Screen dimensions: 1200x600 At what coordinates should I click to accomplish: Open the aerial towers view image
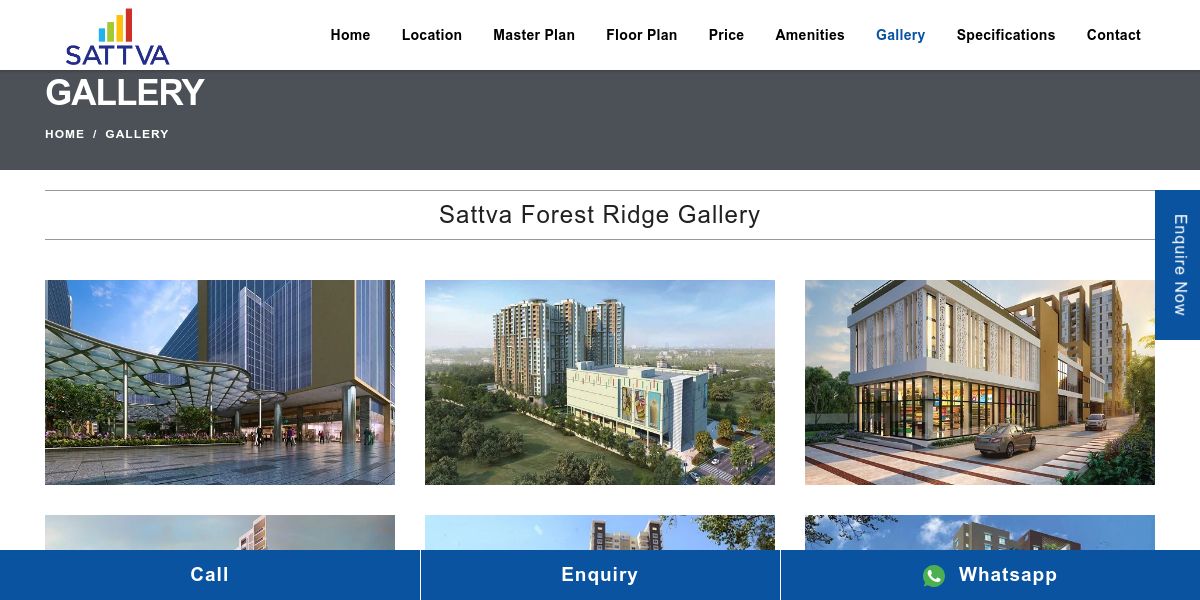point(600,382)
